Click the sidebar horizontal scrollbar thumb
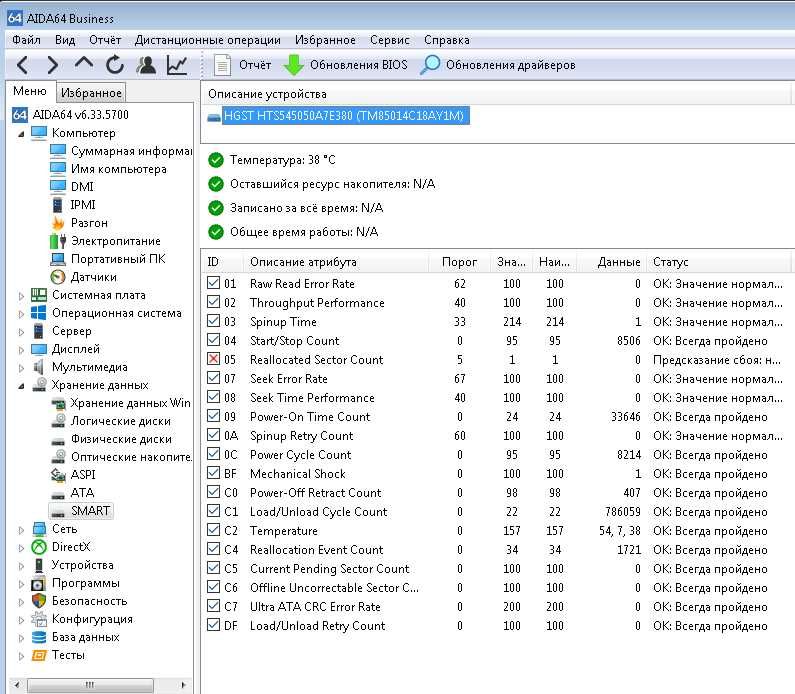 click(90, 685)
